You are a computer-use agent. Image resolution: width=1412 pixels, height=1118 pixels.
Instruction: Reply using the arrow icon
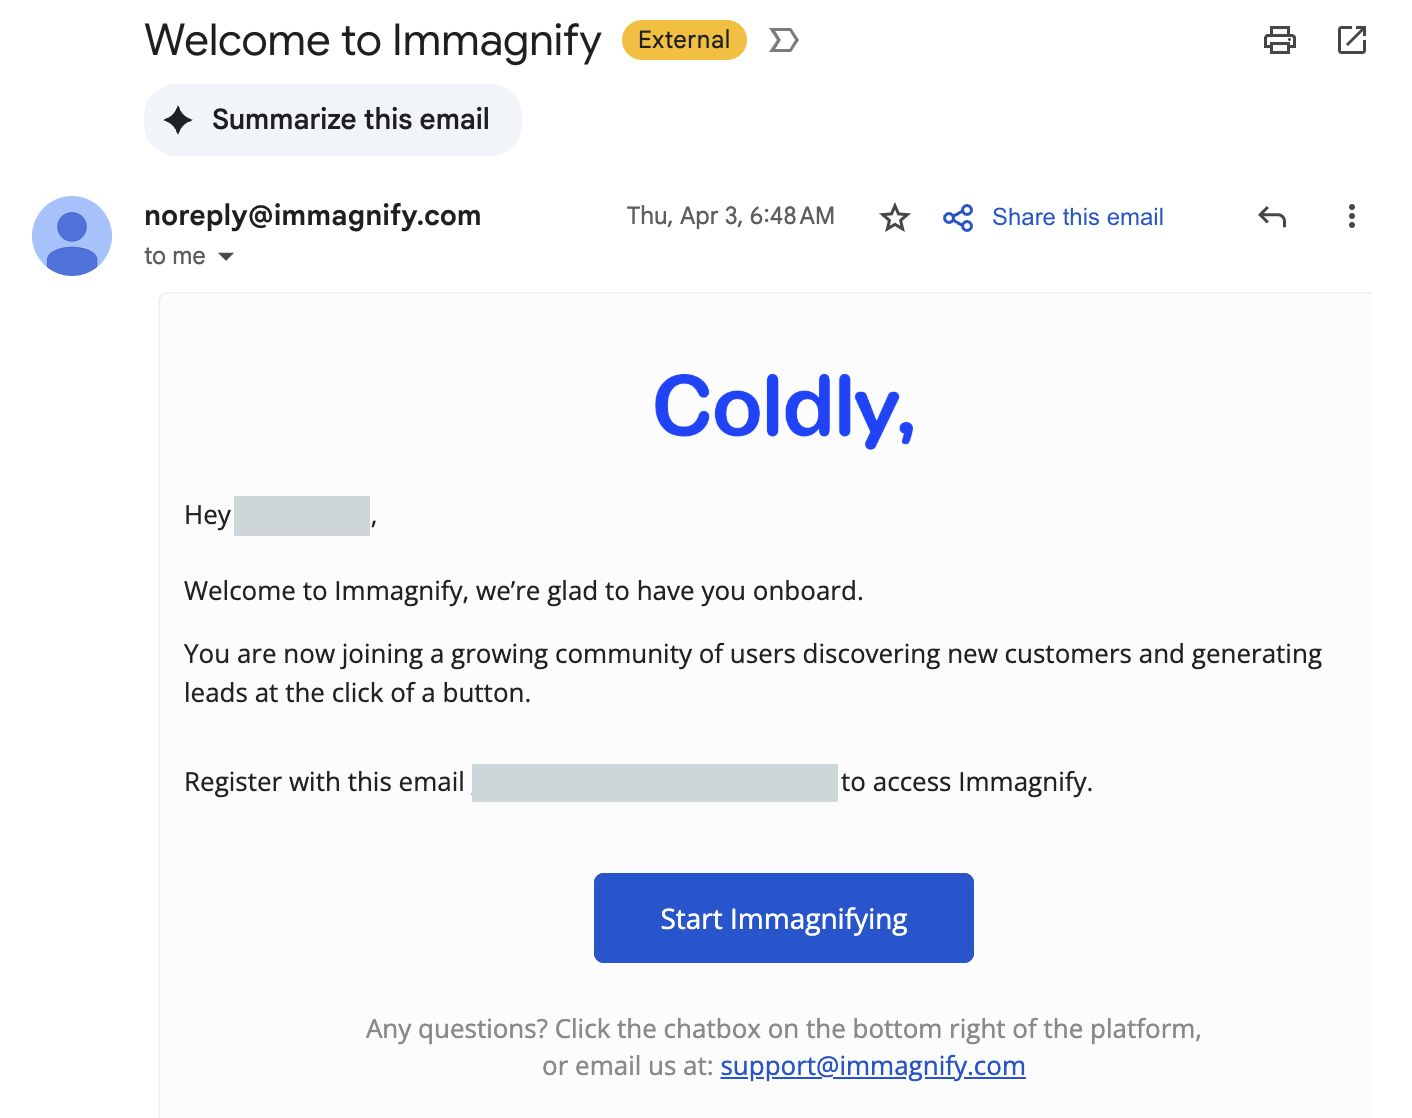(1271, 217)
